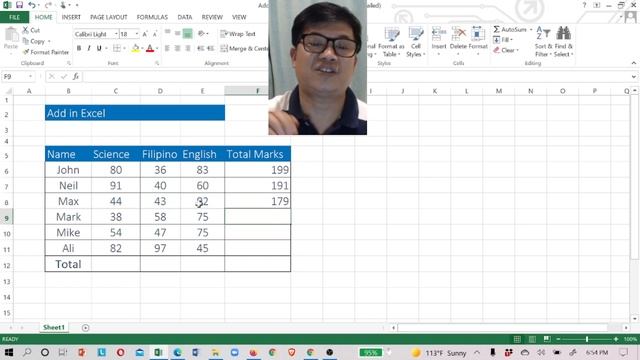
Task: Toggle Italic formatting
Action: (x=89, y=49)
